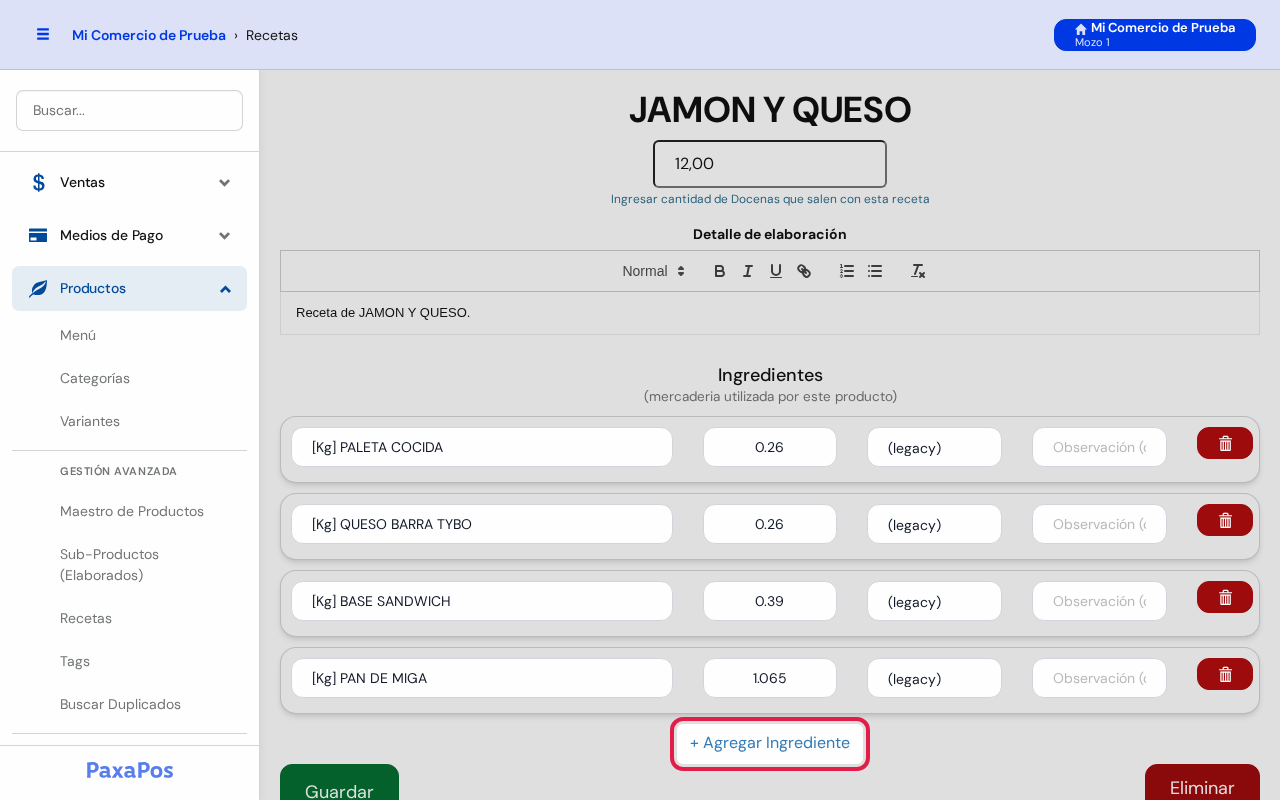The width and height of the screenshot is (1280, 800).
Task: Open Maestro de Productos
Action: 132,511
